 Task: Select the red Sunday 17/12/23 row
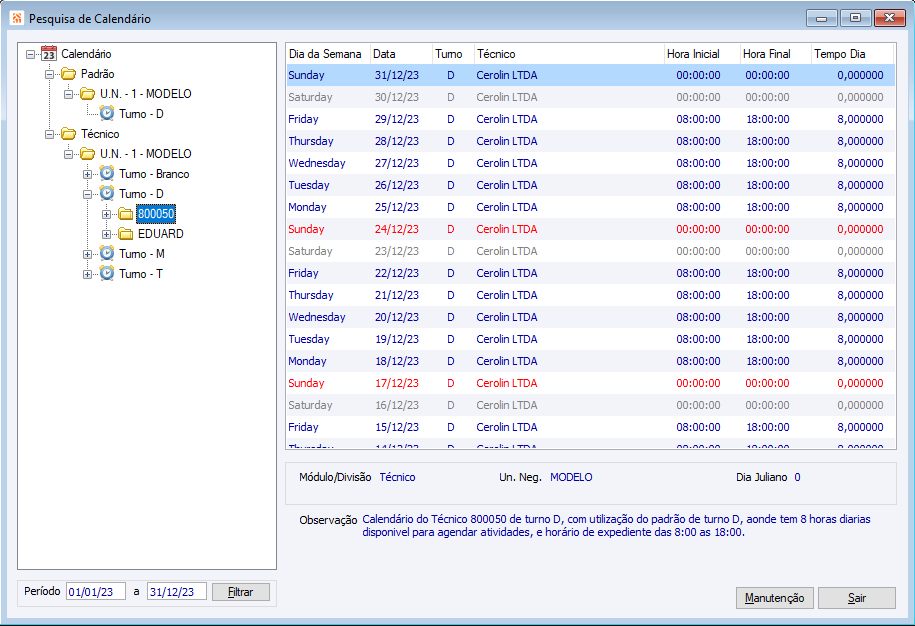click(591, 383)
